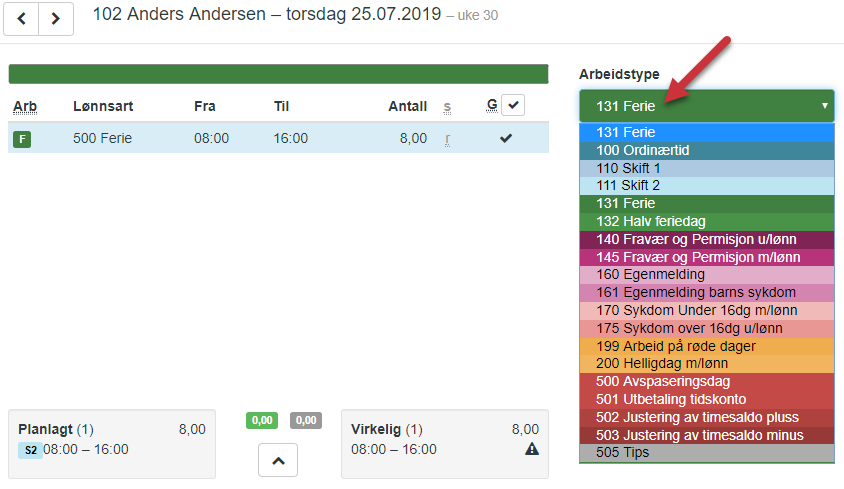Click green F badge on Ferie row
Image resolution: width=844 pixels, height=489 pixels.
(x=21, y=139)
